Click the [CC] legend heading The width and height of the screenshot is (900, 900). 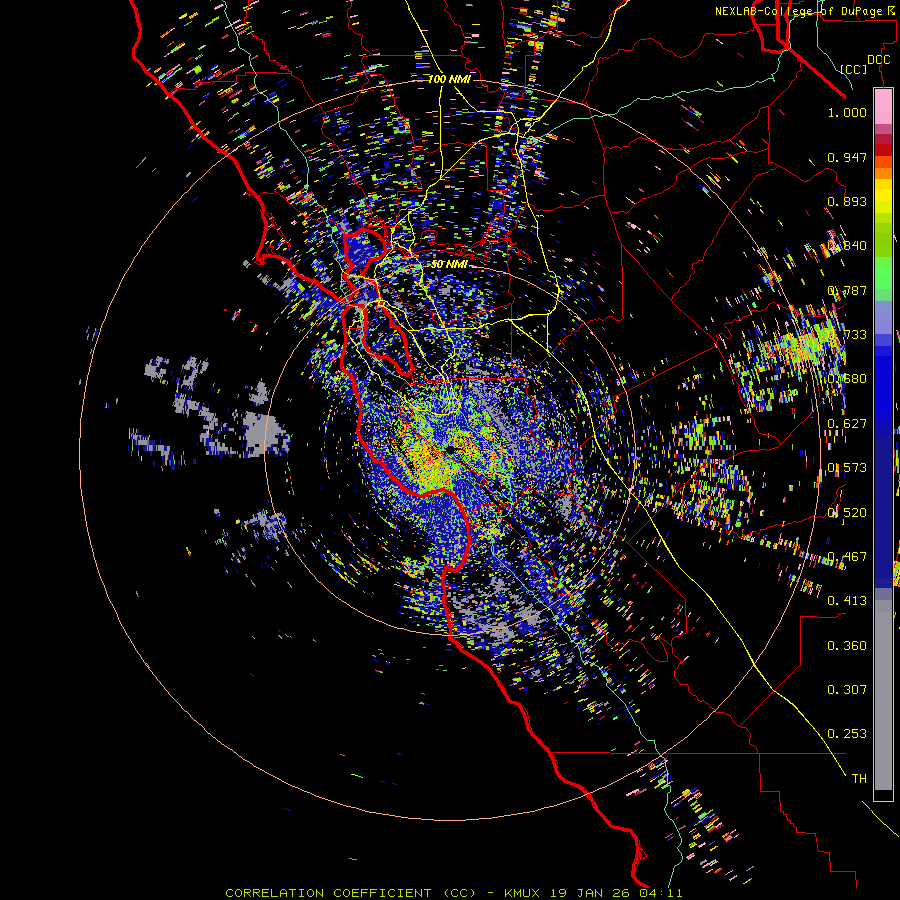(854, 69)
